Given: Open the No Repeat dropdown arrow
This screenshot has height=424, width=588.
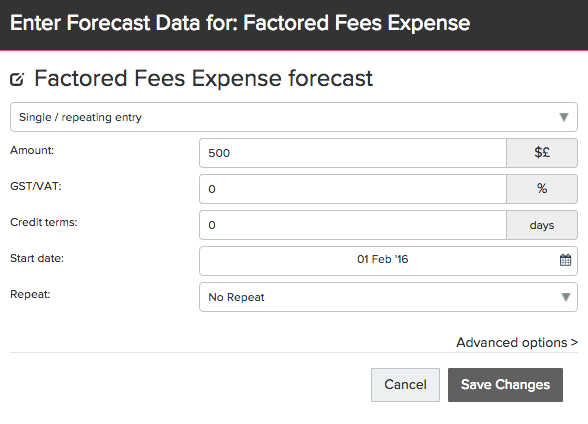Looking at the screenshot, I should click(x=566, y=297).
